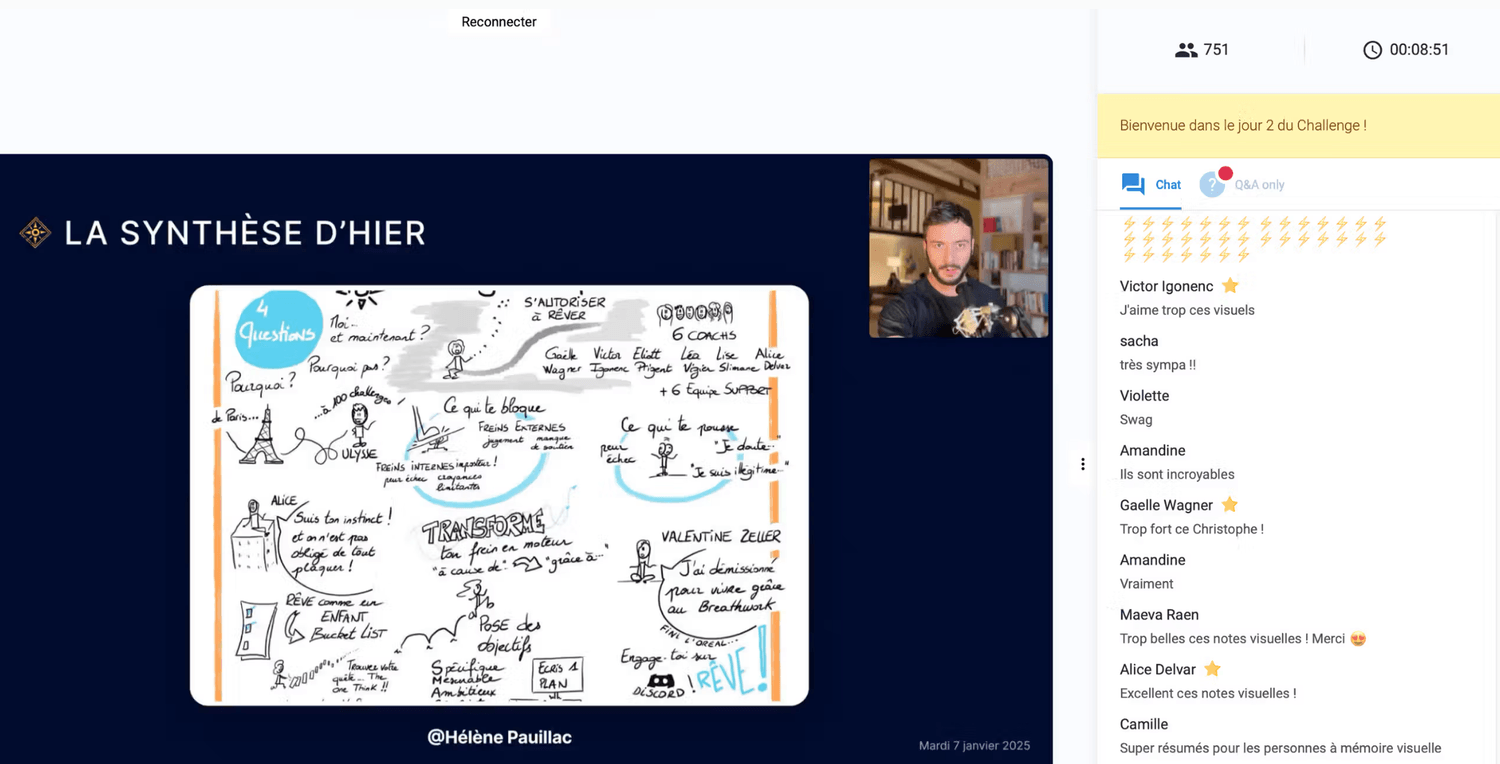
Task: Click the star beside Victor Igonenc
Action: click(x=1231, y=286)
